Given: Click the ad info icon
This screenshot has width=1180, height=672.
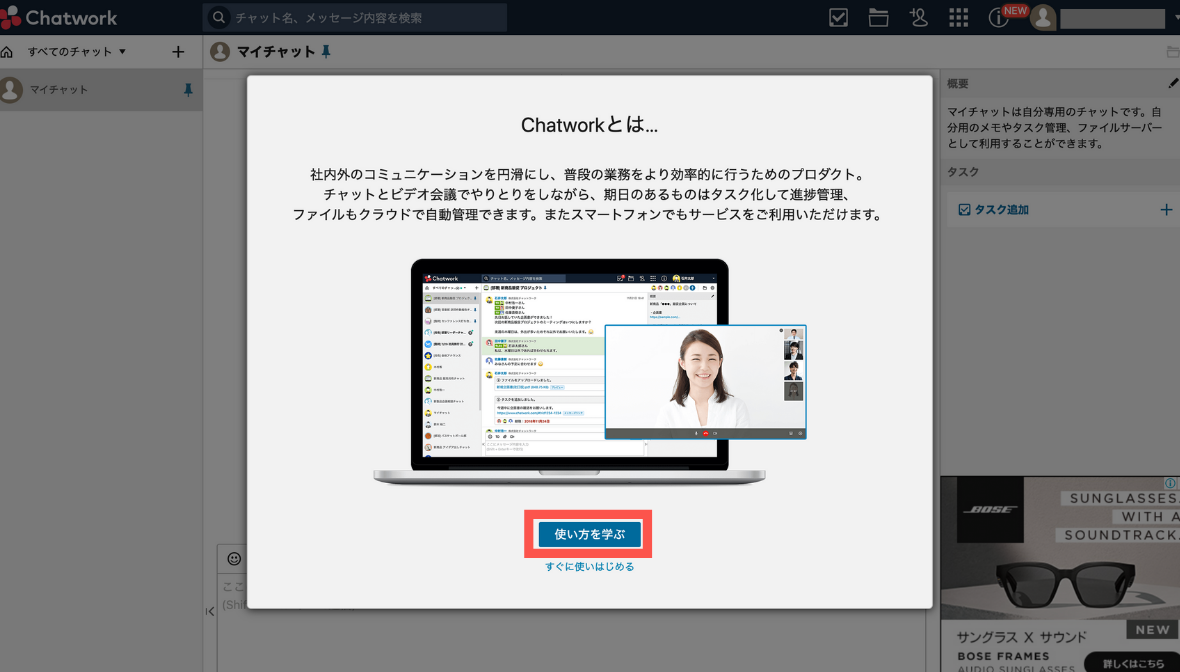Looking at the screenshot, I should pyautogui.click(x=1171, y=483).
